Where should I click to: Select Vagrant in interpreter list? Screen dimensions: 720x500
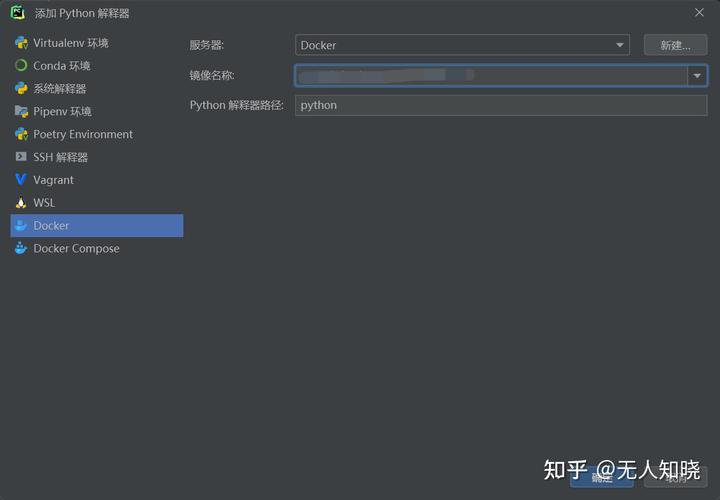[x=97, y=180]
